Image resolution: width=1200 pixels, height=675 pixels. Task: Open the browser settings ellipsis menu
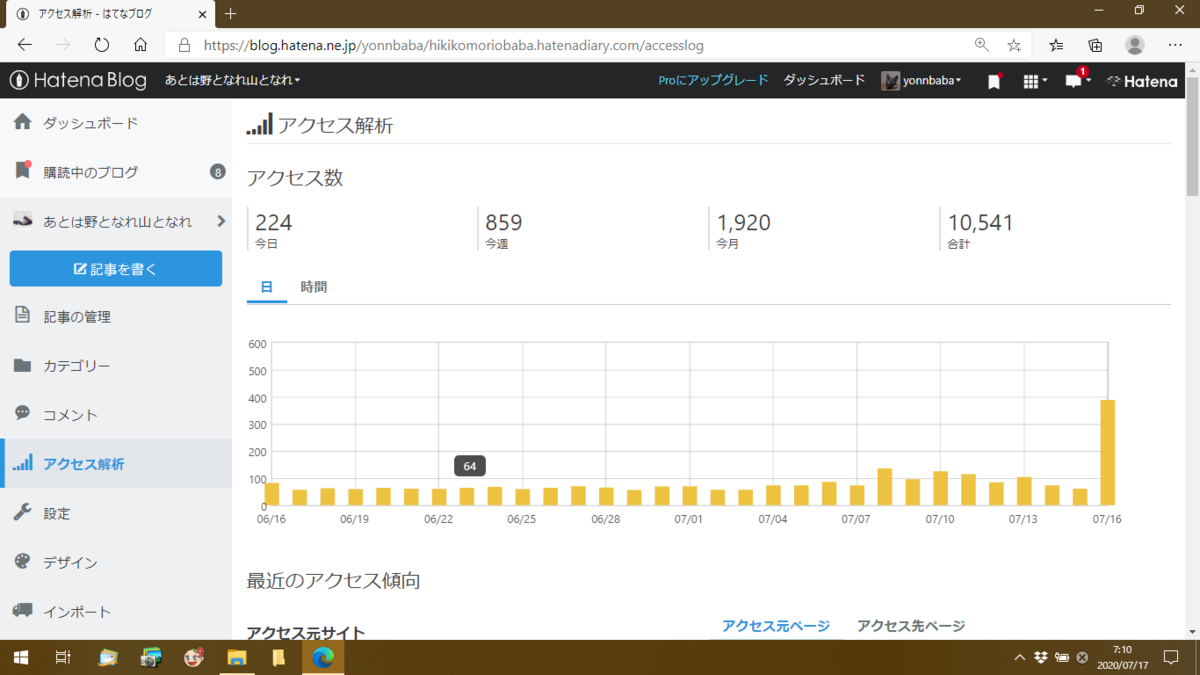click(1175, 45)
